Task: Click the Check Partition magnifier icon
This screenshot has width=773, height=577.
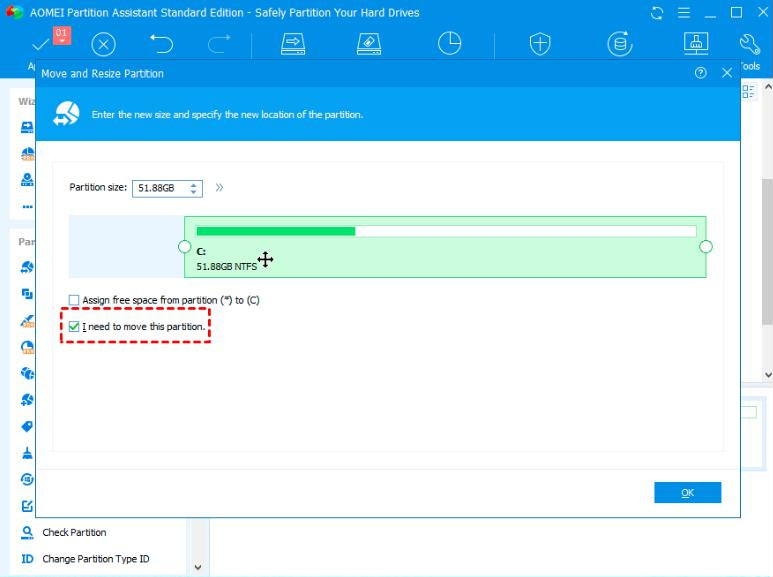Action: 27,533
